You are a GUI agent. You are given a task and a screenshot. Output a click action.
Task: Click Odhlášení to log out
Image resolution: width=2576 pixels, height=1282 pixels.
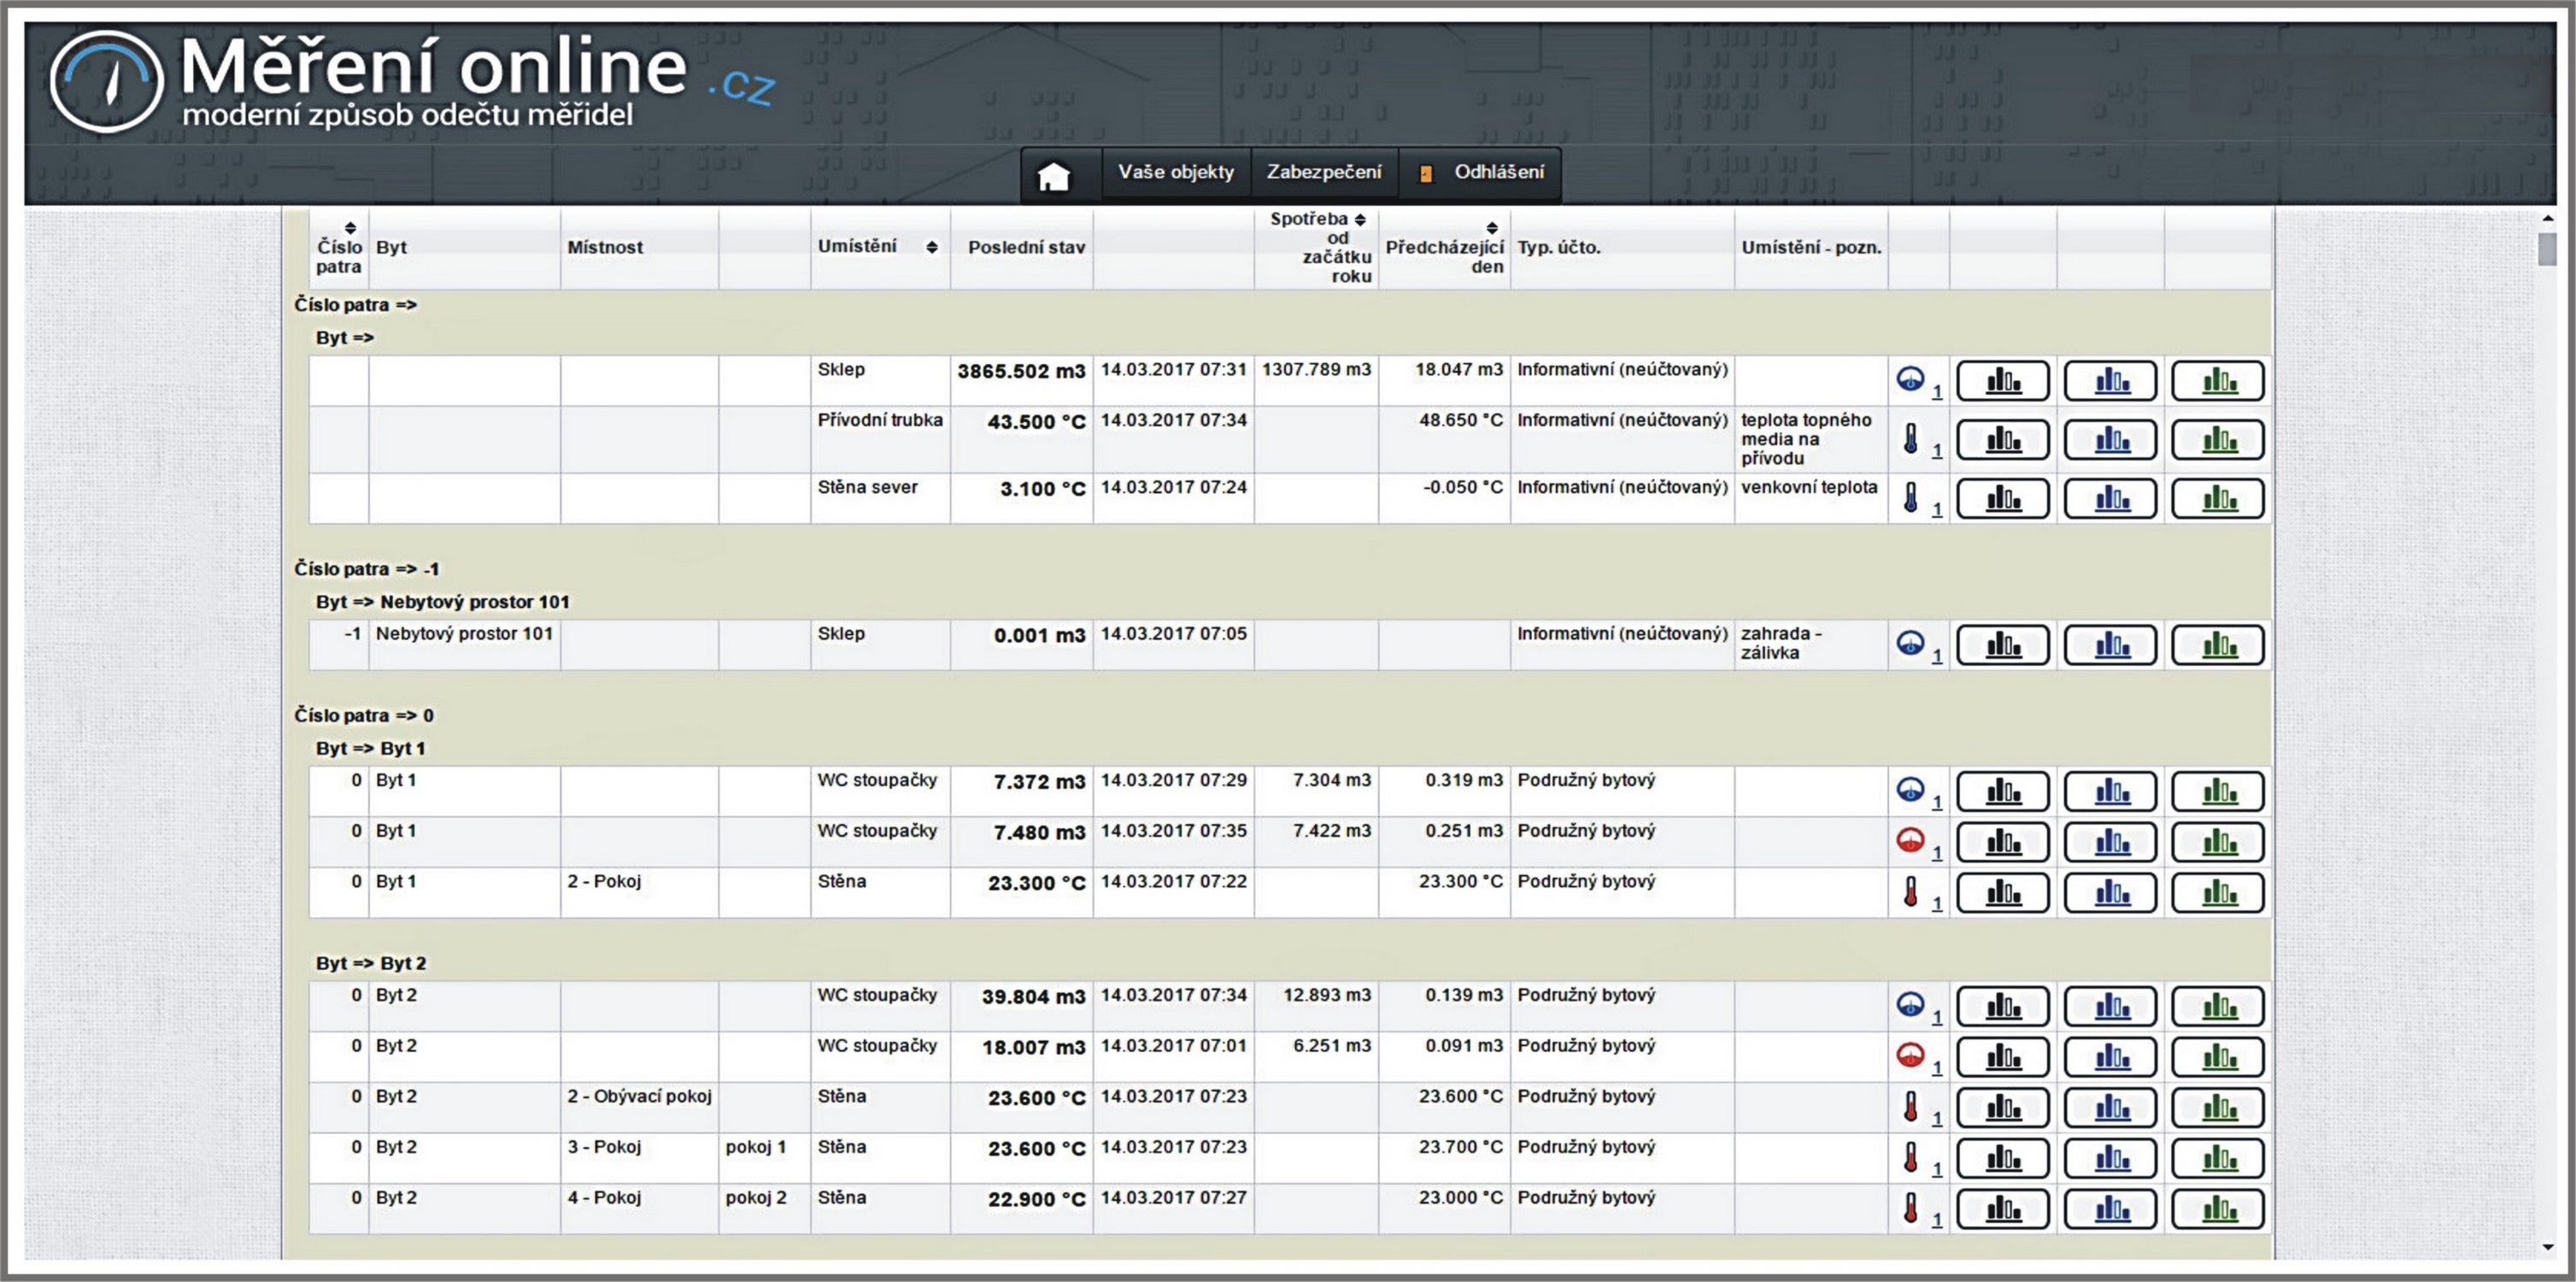pos(1497,172)
